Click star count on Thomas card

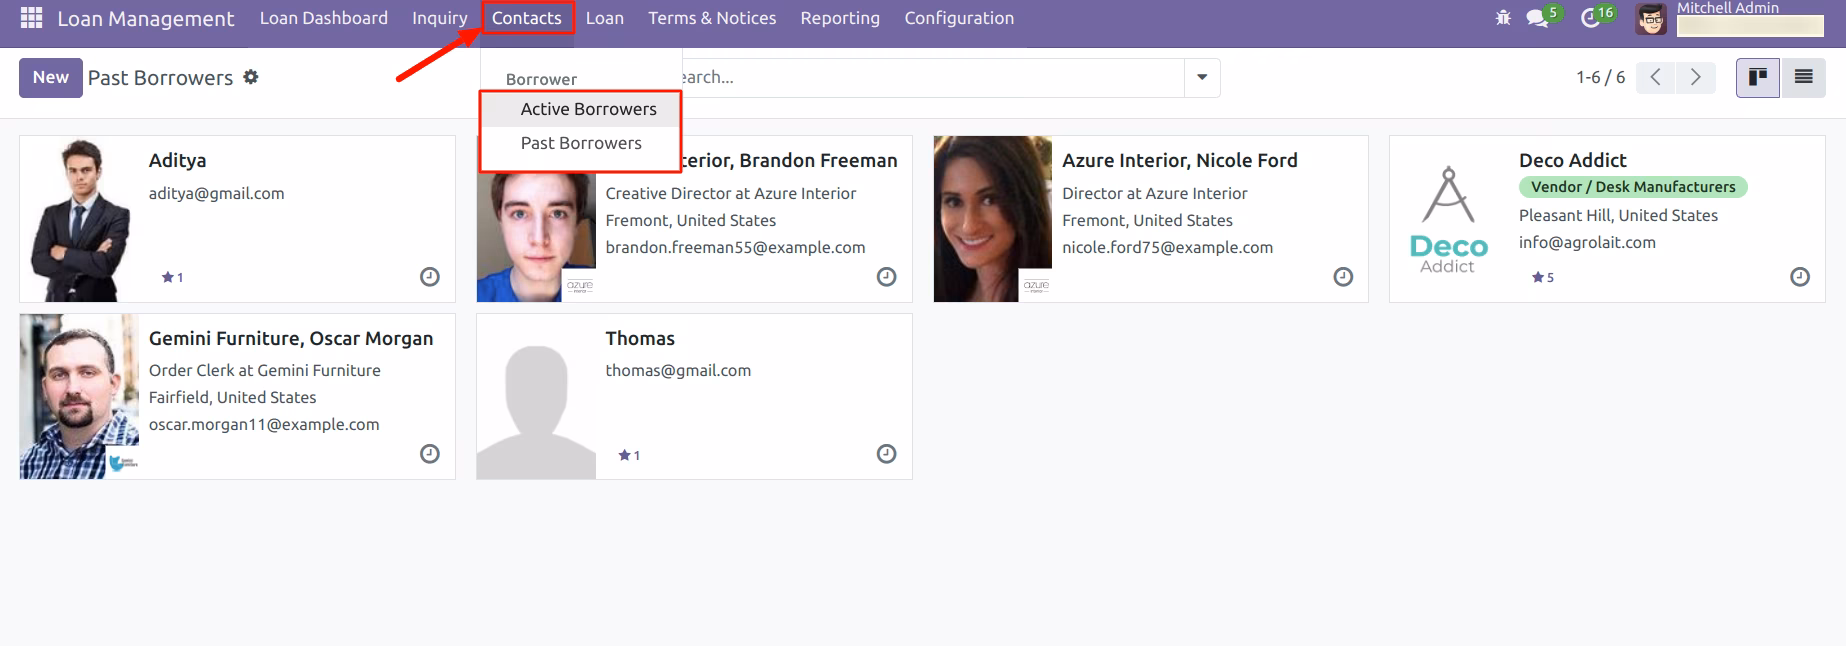point(629,455)
